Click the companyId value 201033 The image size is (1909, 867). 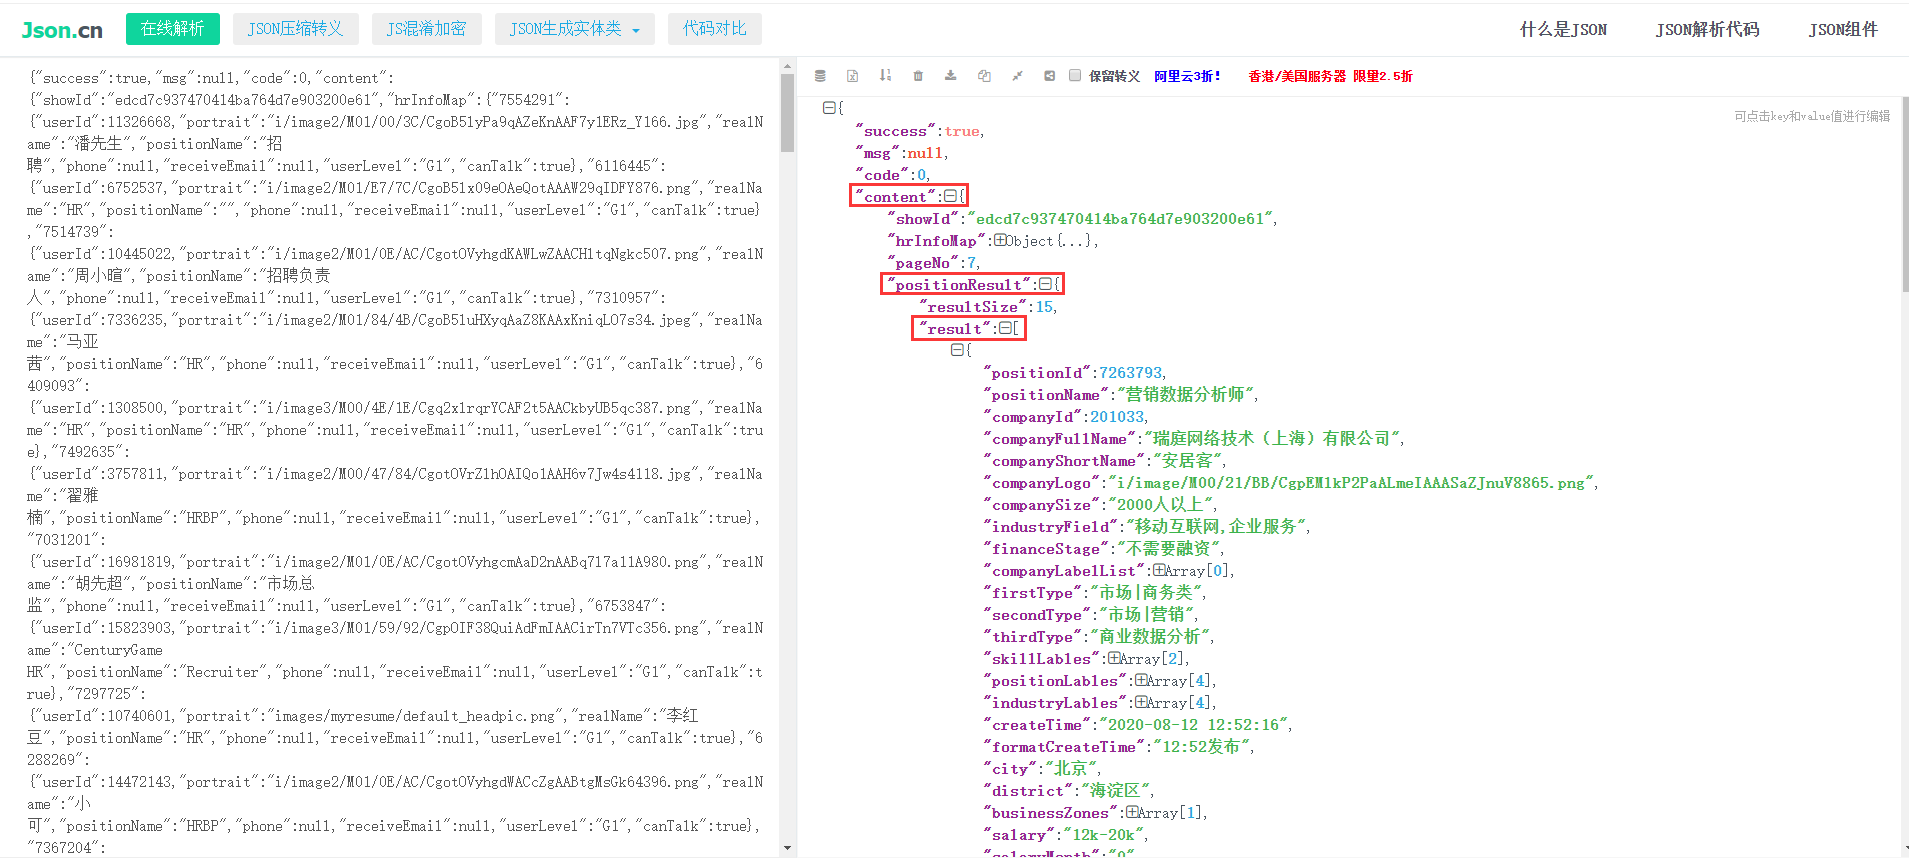coord(1117,417)
